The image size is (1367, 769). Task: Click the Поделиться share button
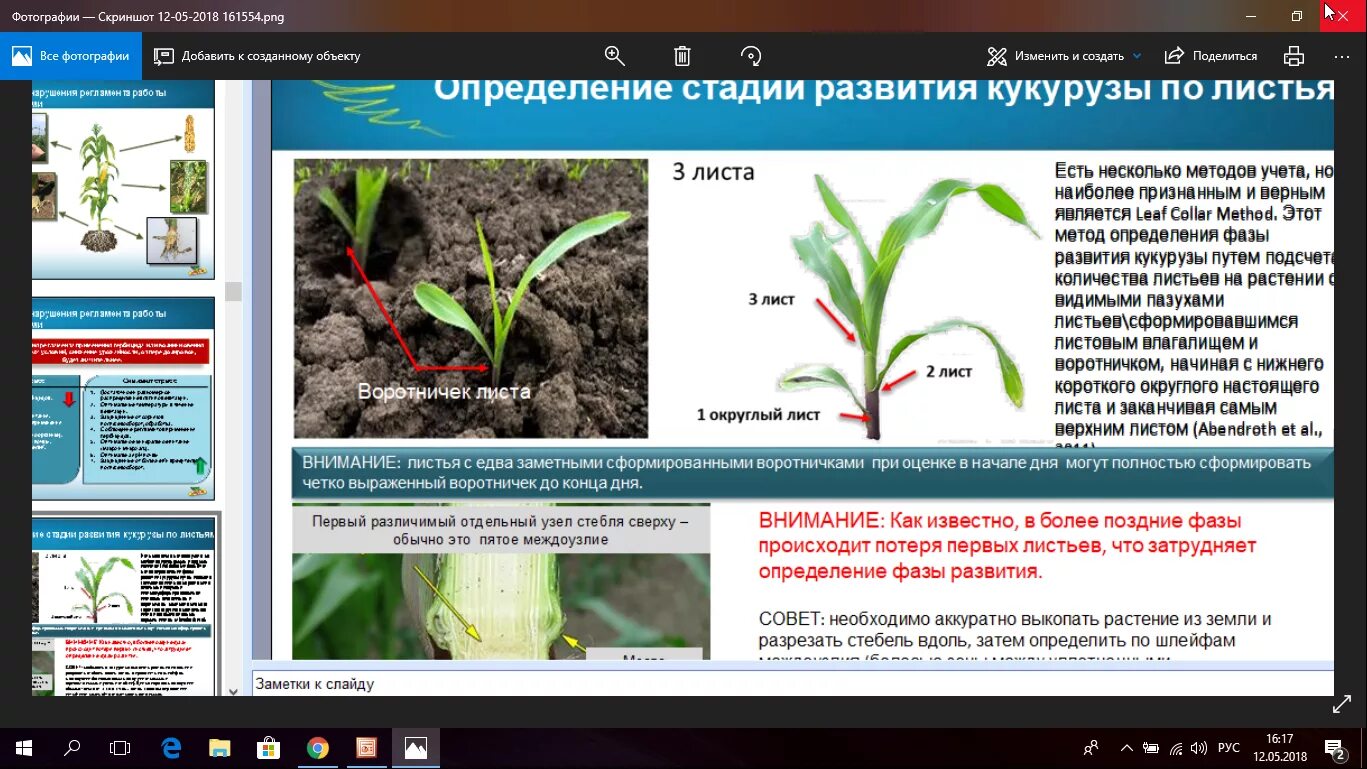click(x=1211, y=56)
